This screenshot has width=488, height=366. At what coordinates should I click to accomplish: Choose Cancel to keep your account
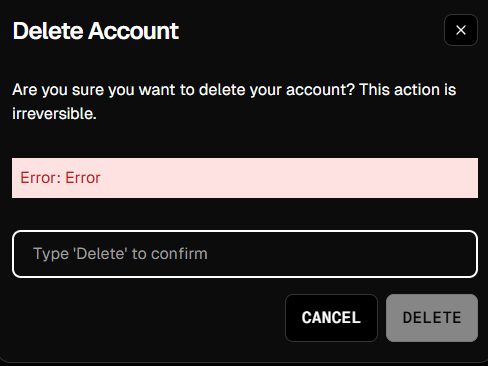(x=331, y=318)
